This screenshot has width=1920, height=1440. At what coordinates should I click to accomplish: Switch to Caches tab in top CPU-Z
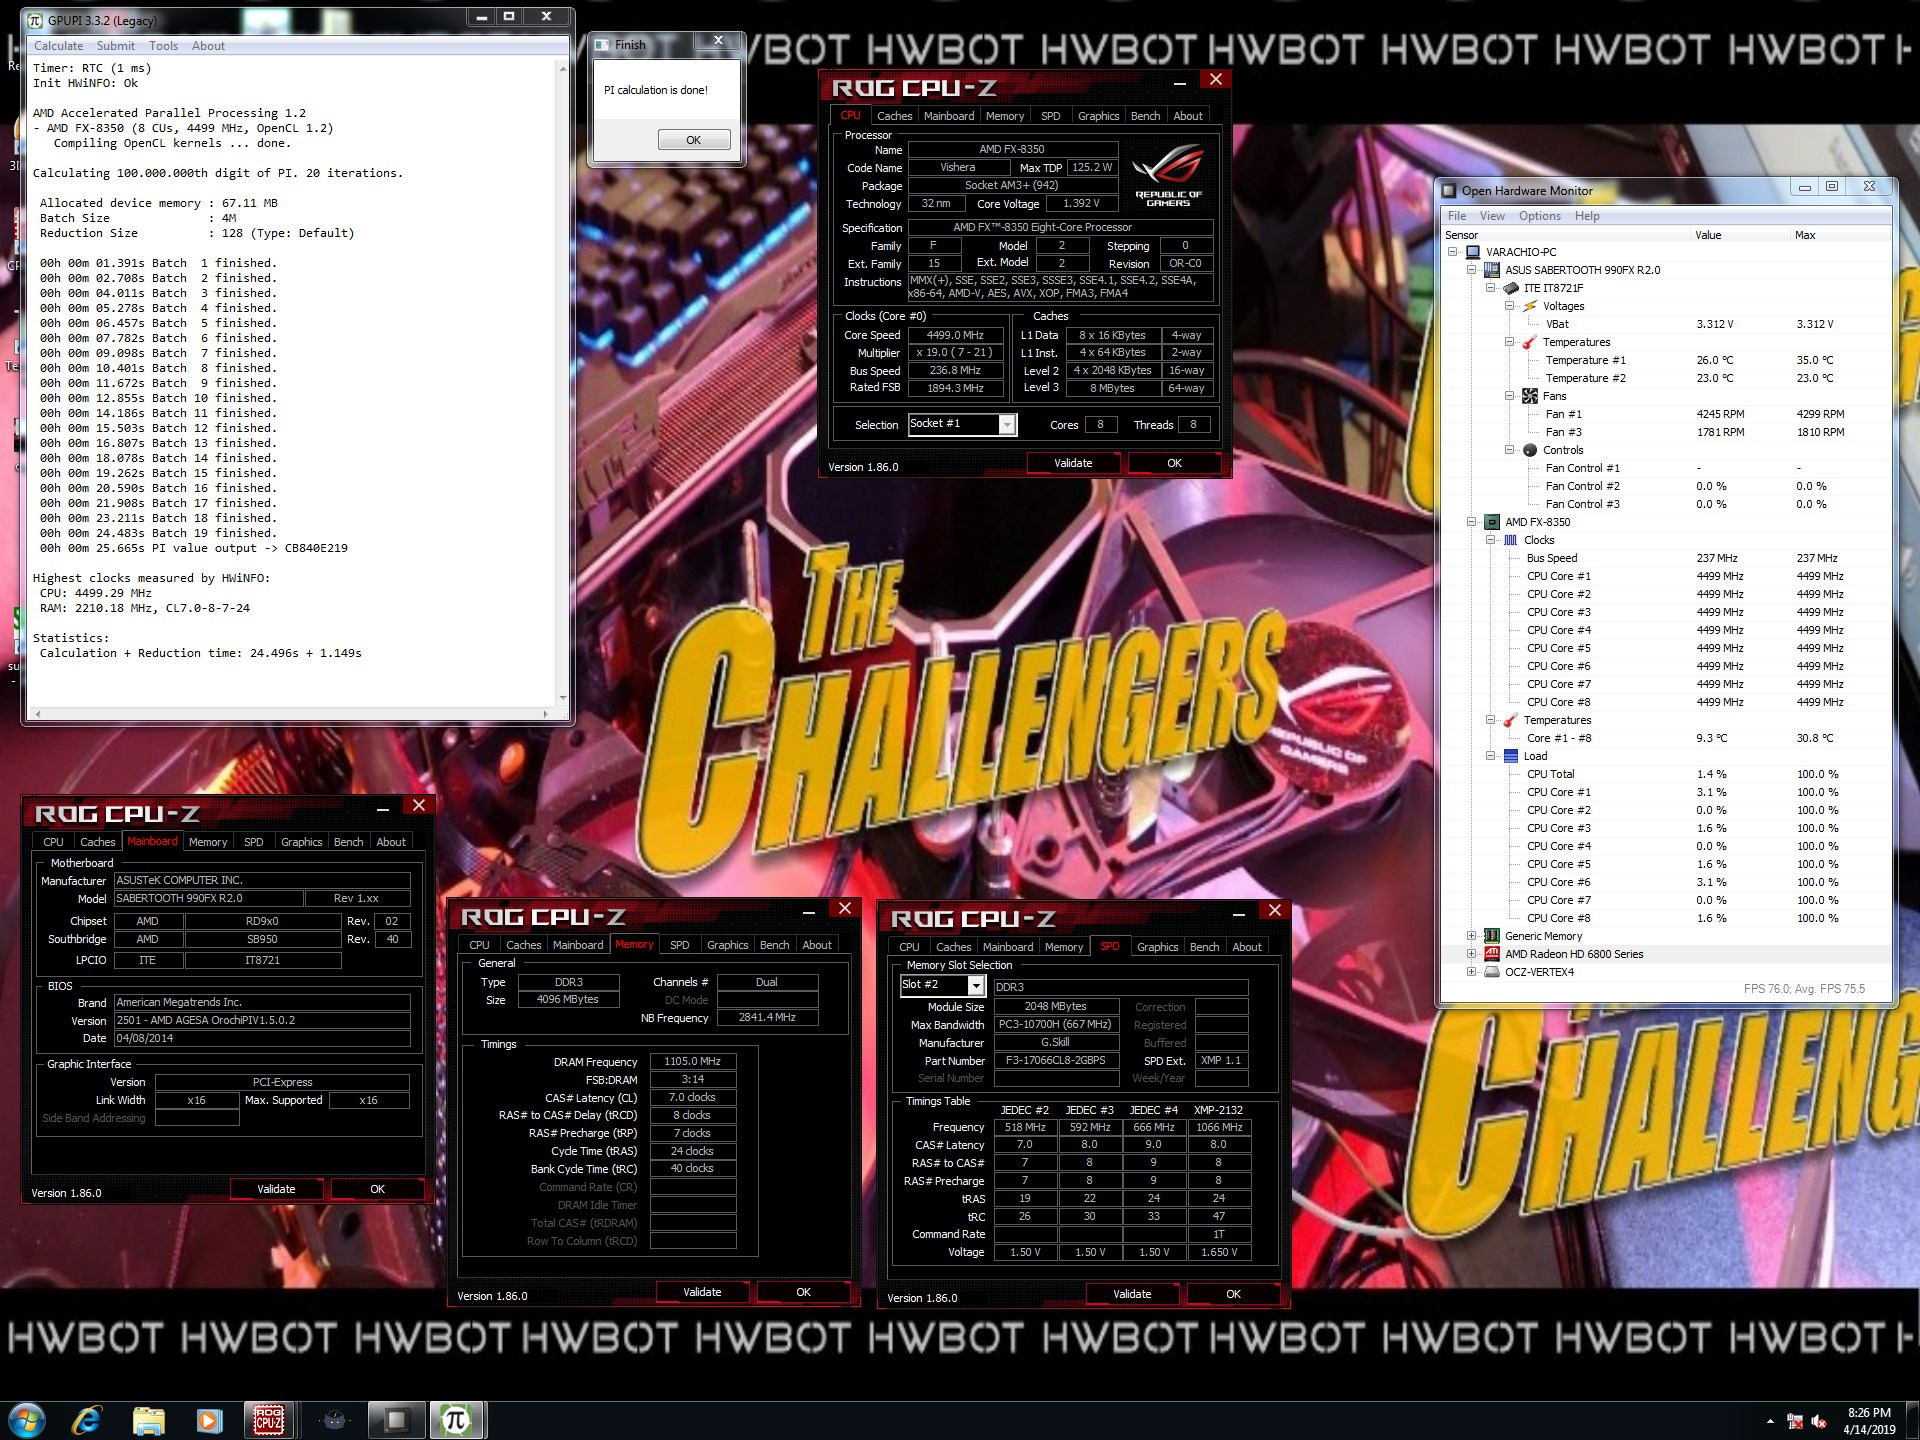[x=894, y=116]
